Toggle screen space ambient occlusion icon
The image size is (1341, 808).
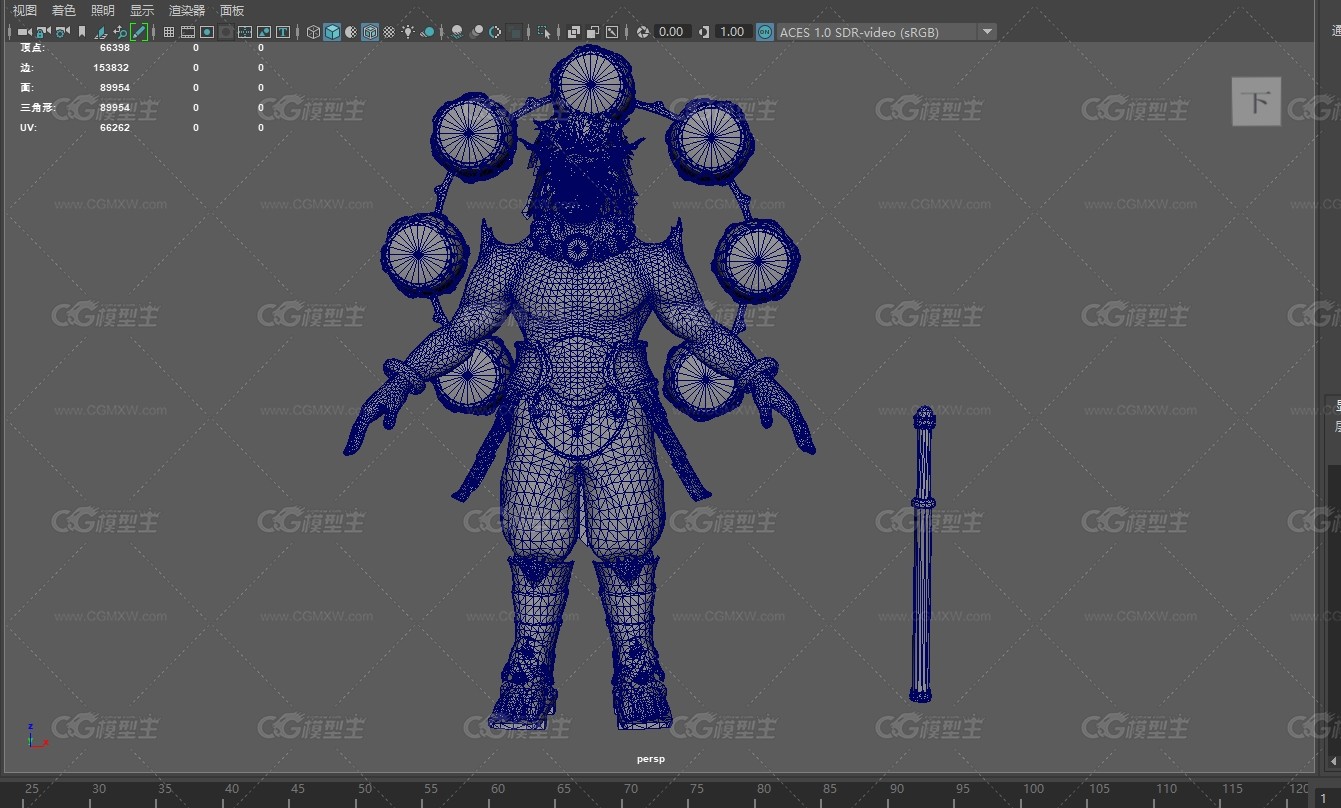[x=457, y=32]
